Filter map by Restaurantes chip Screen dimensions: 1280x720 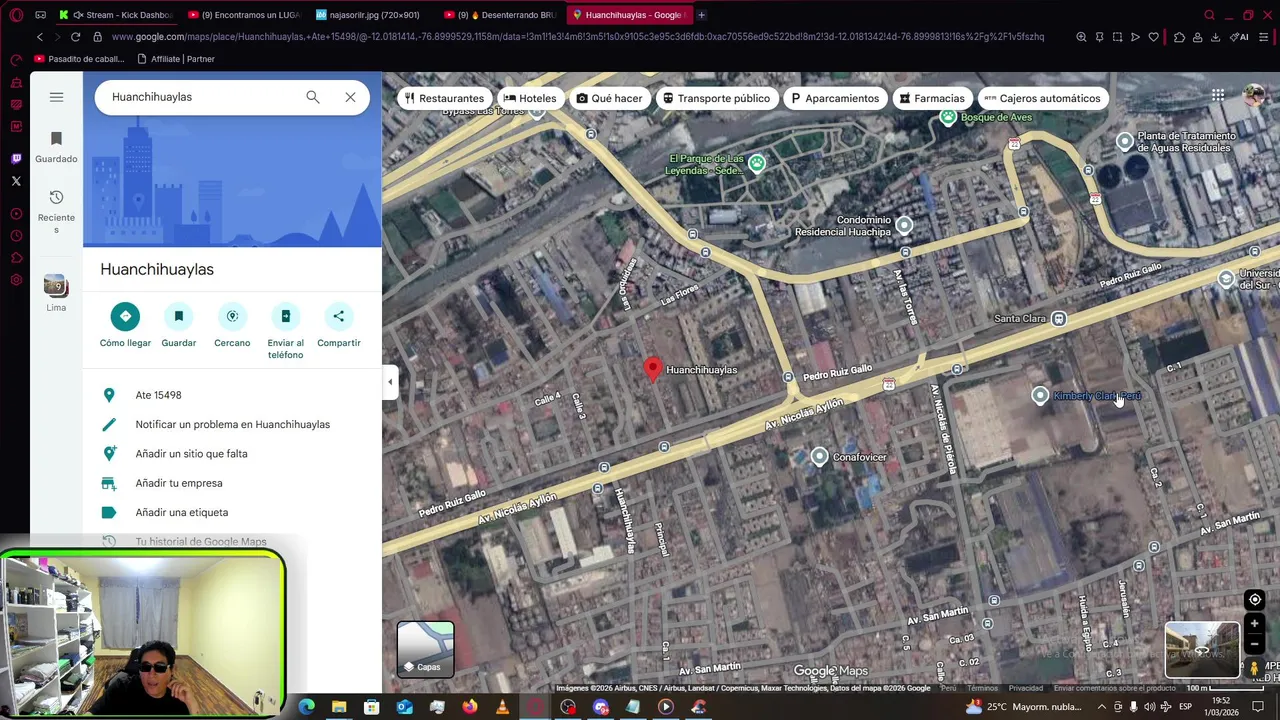(444, 98)
